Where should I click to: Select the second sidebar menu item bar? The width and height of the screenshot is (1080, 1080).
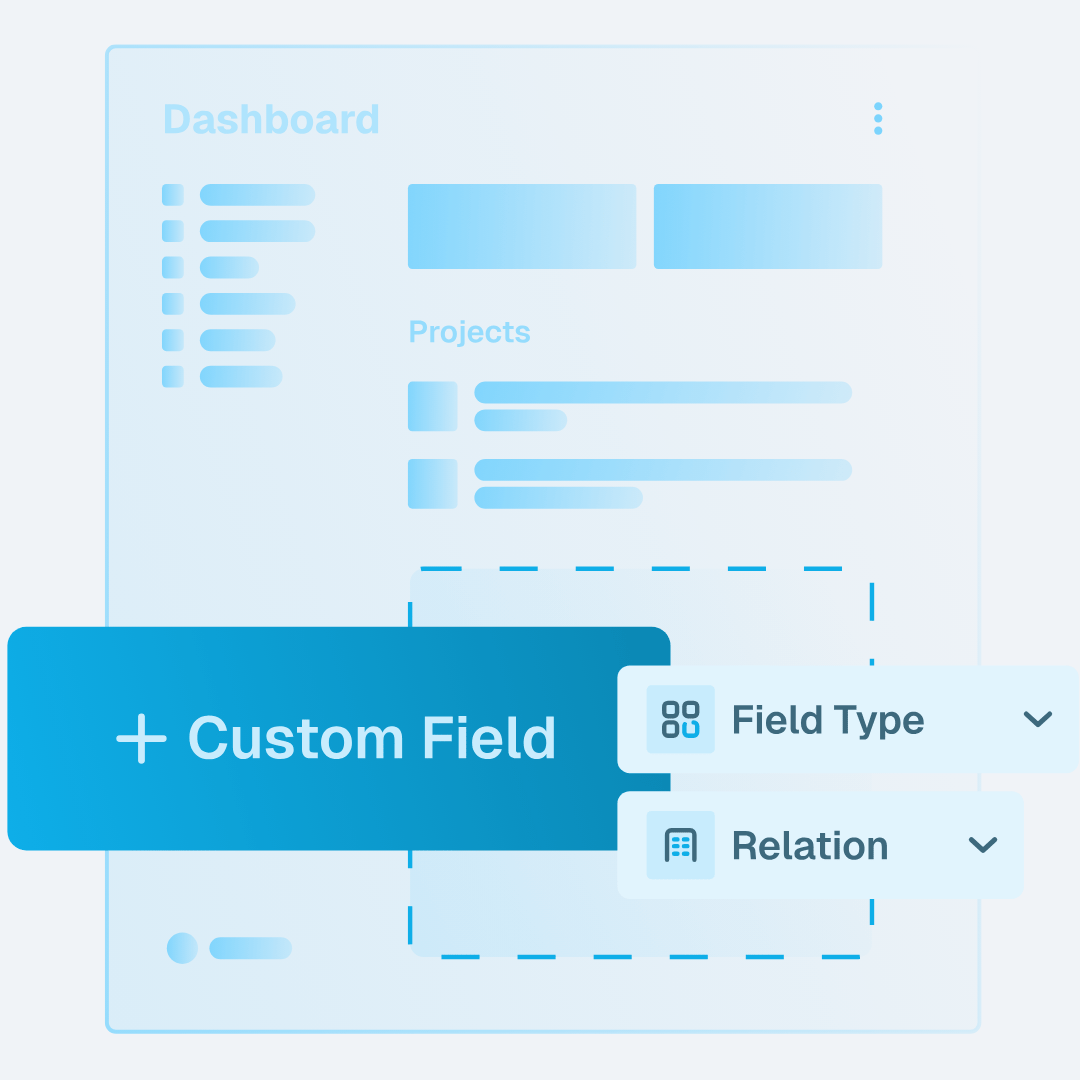[257, 231]
